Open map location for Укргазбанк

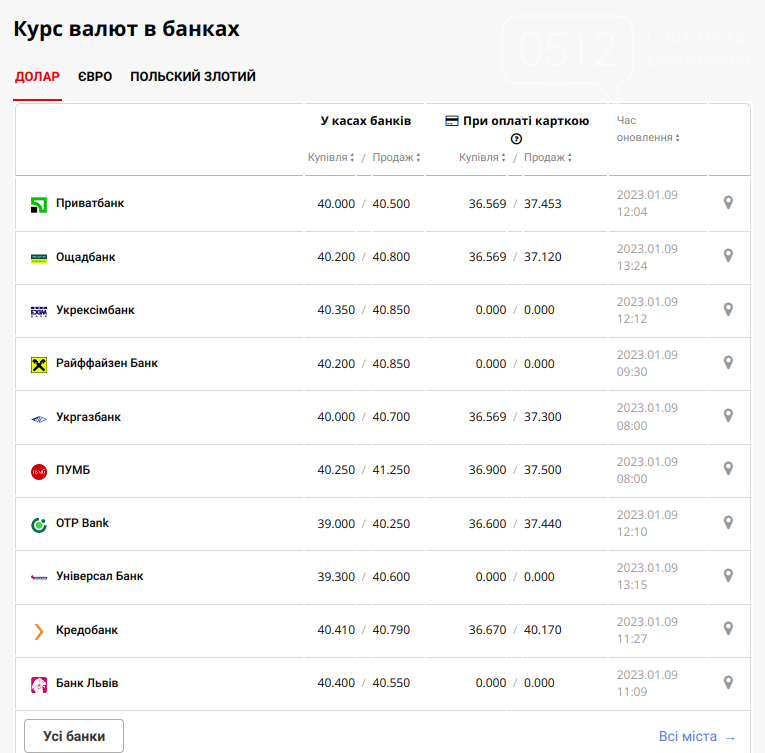point(728,416)
